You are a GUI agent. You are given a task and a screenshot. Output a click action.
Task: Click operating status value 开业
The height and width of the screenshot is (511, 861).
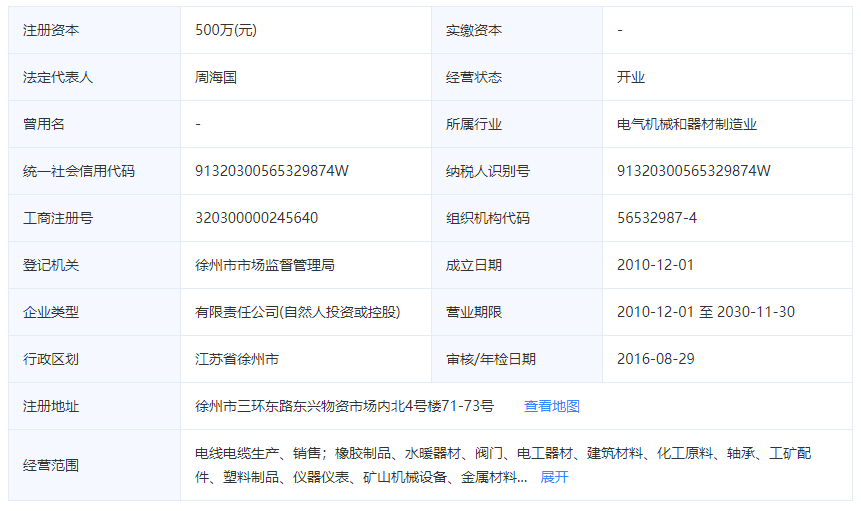631,77
